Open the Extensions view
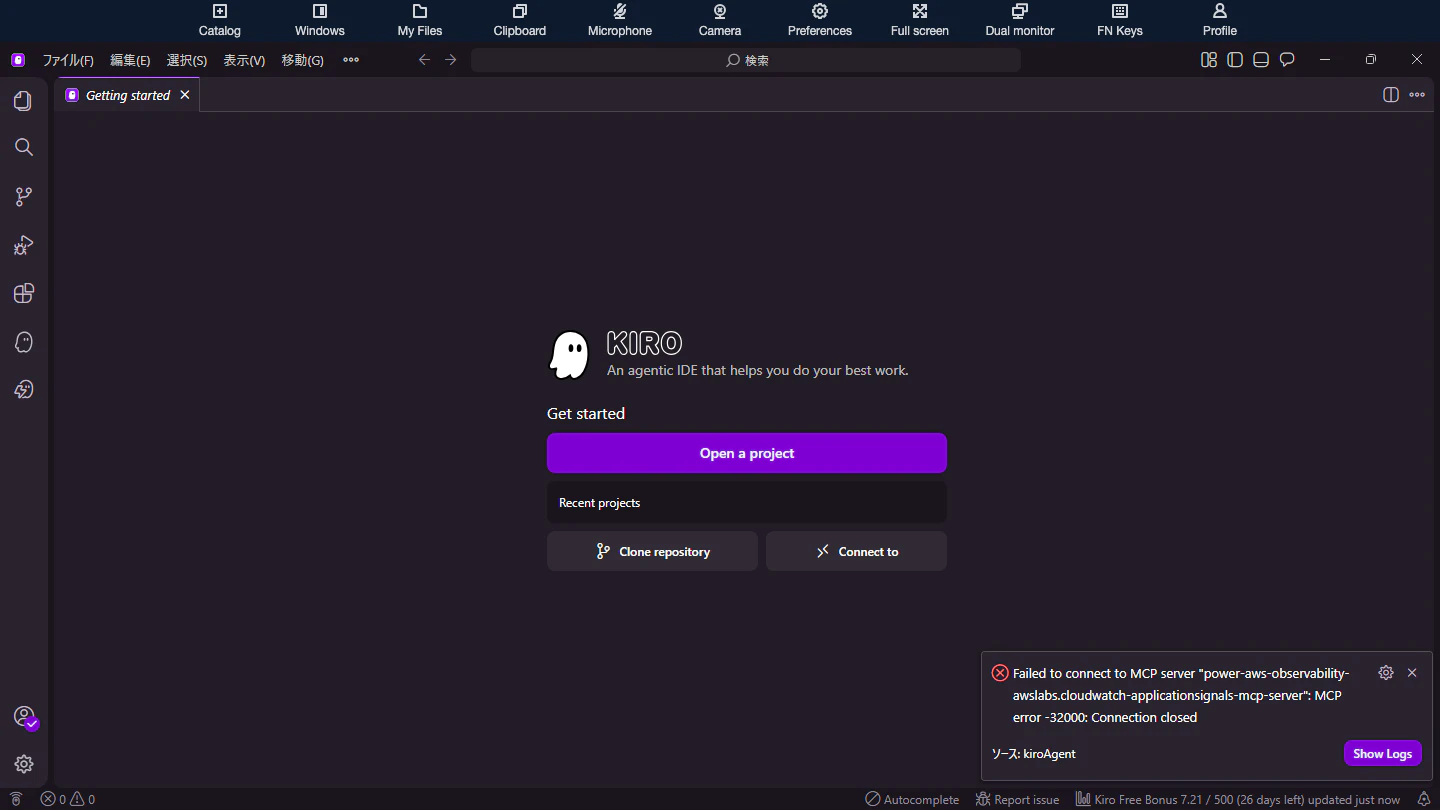 click(23, 293)
